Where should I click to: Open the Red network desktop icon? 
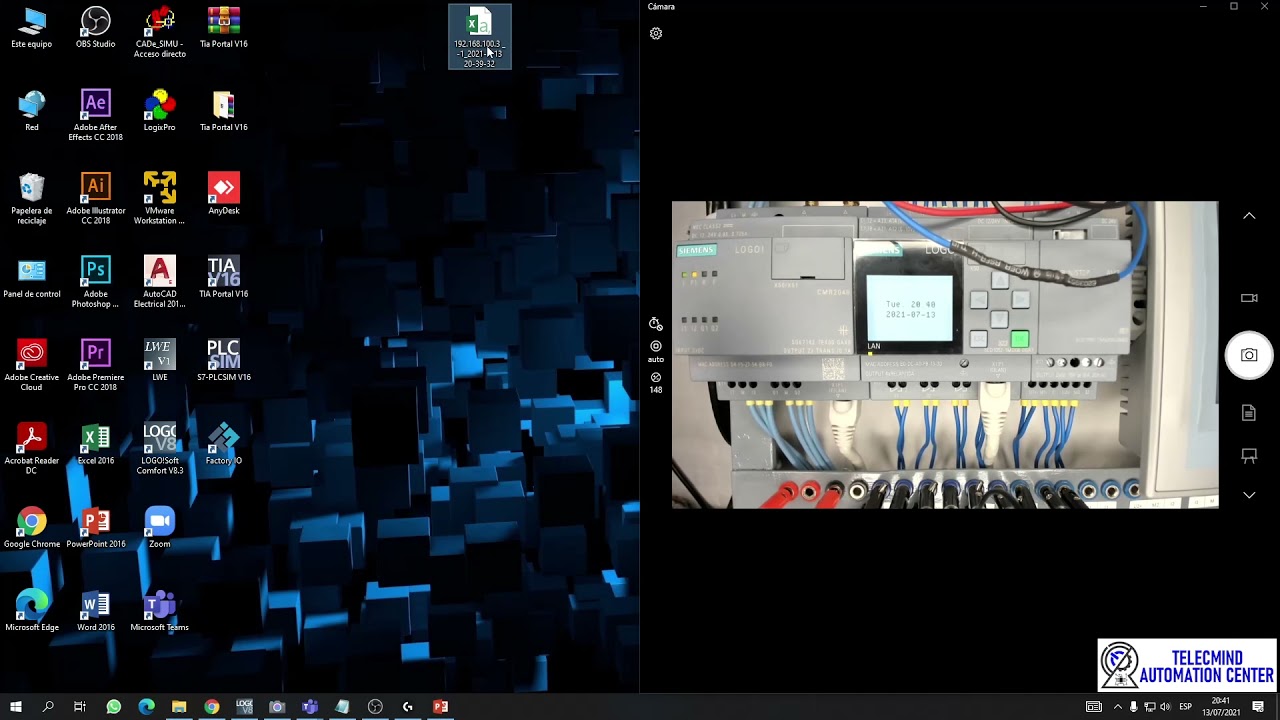click(32, 111)
